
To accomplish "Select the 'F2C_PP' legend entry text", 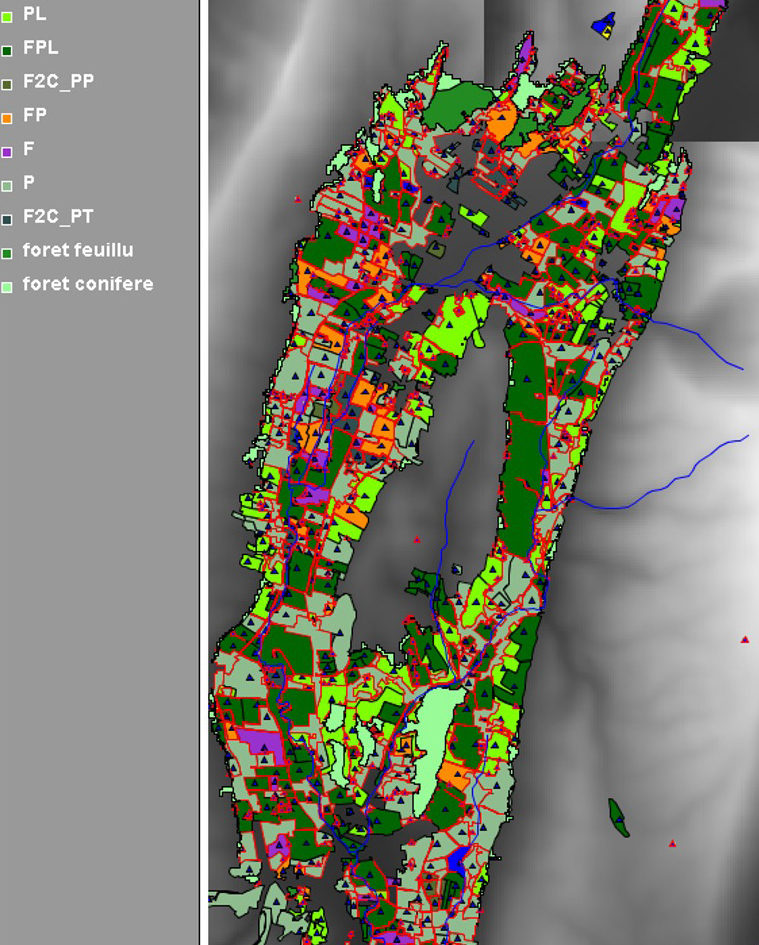I will click(58, 82).
